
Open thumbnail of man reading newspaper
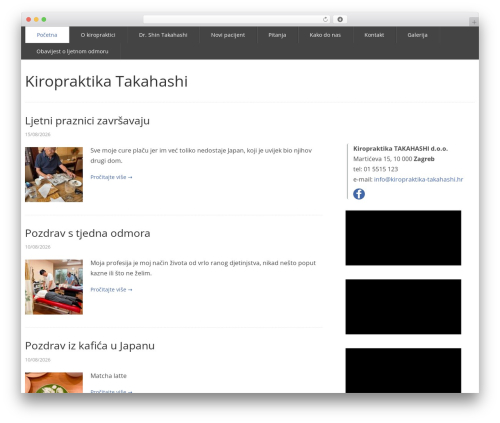(x=54, y=174)
